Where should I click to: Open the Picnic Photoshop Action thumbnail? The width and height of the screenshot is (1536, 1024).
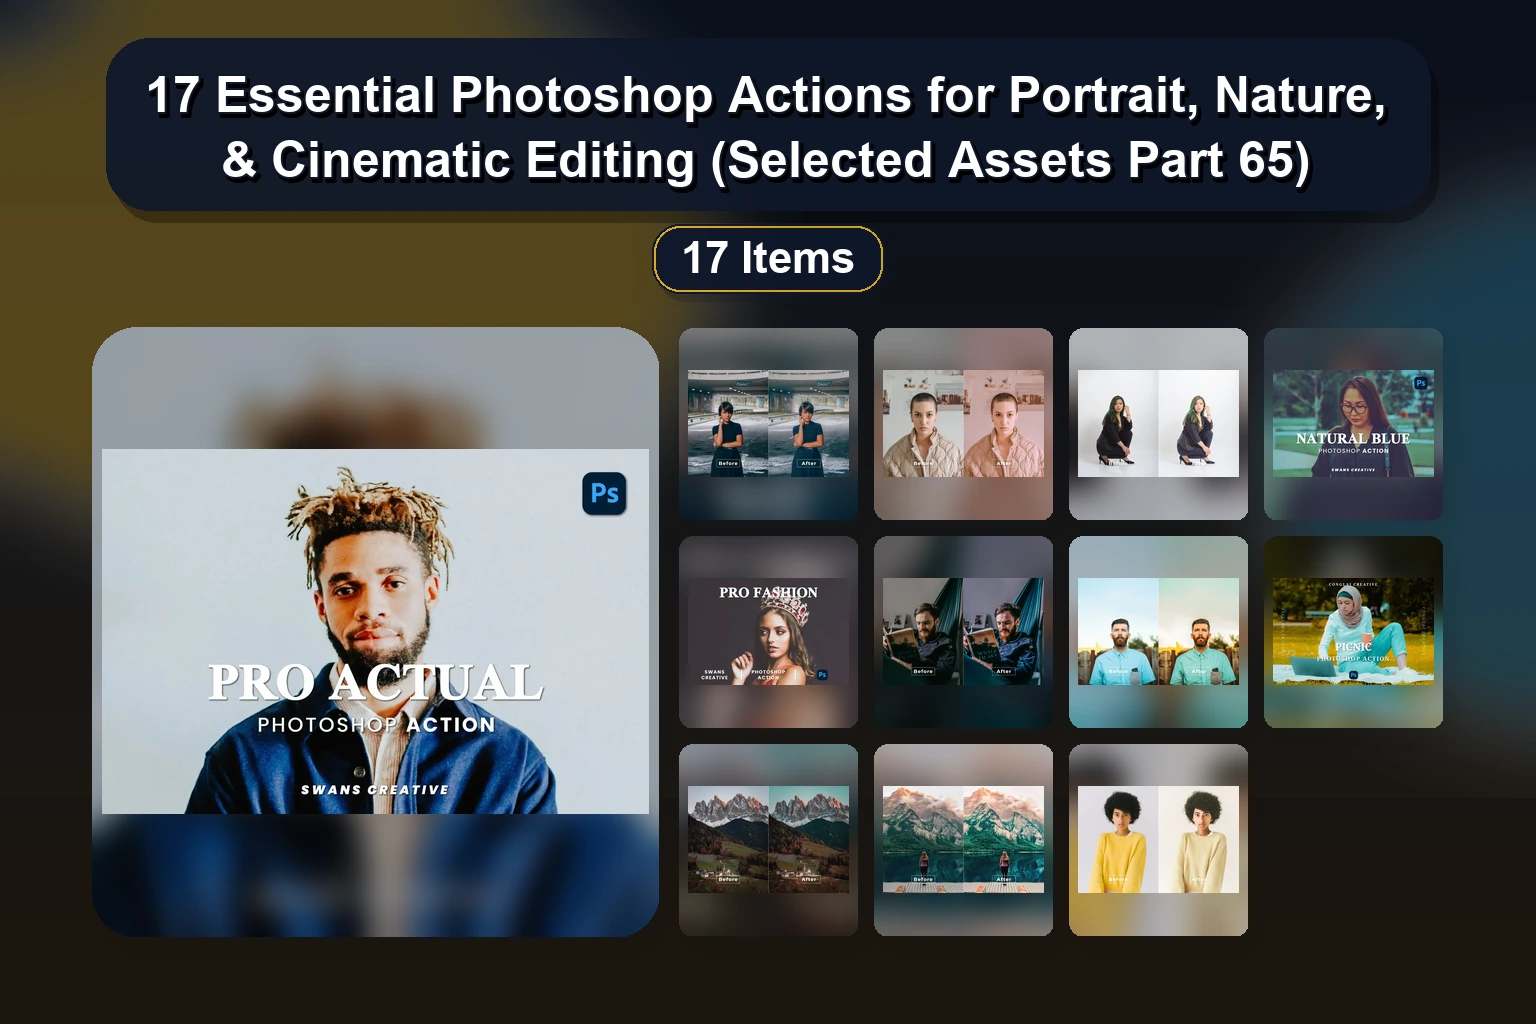(1353, 632)
